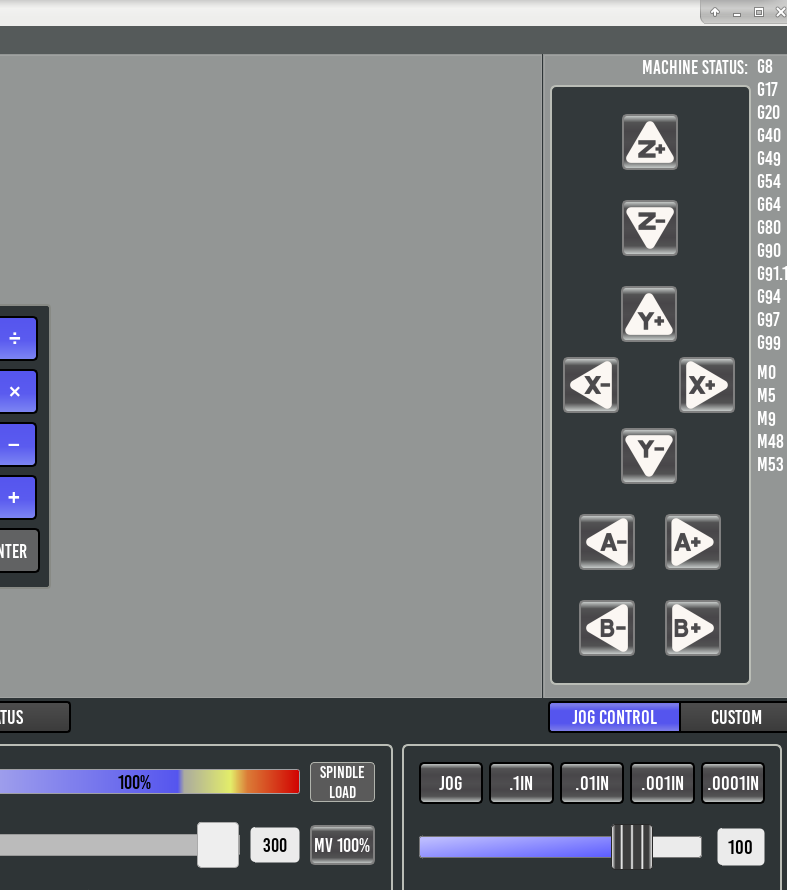
Task: Click G97 status code
Action: (x=768, y=320)
